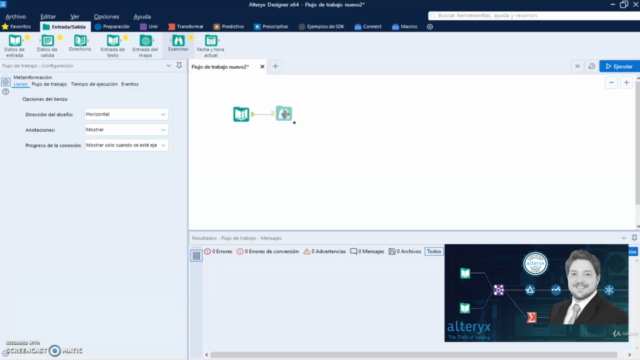
Task: Run the workflow with Ejecutar
Action: click(x=620, y=66)
